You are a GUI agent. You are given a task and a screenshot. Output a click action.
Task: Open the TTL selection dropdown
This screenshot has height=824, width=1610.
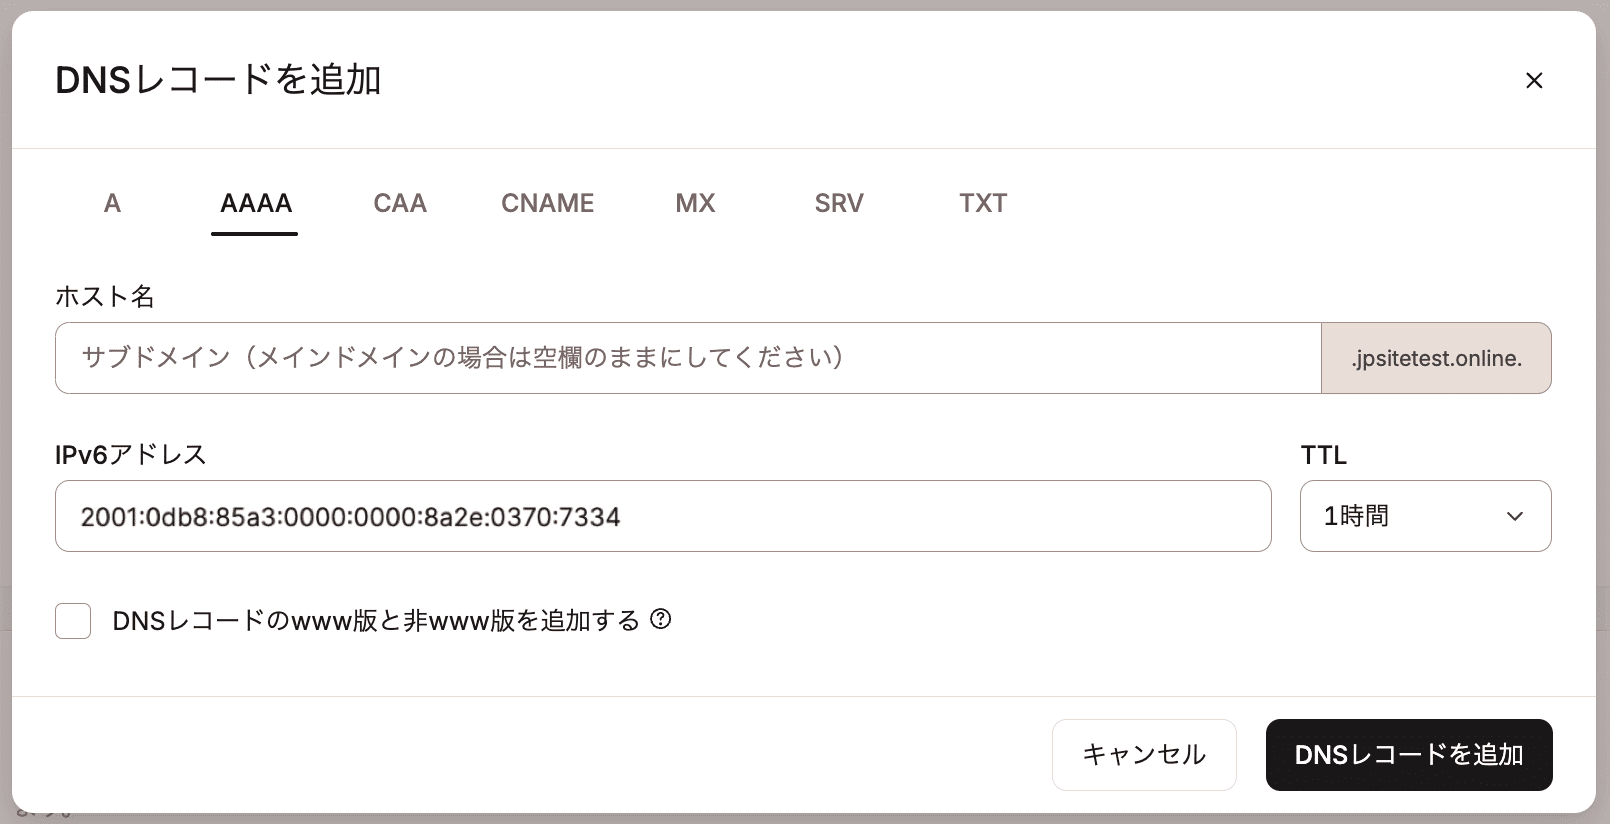[1425, 516]
